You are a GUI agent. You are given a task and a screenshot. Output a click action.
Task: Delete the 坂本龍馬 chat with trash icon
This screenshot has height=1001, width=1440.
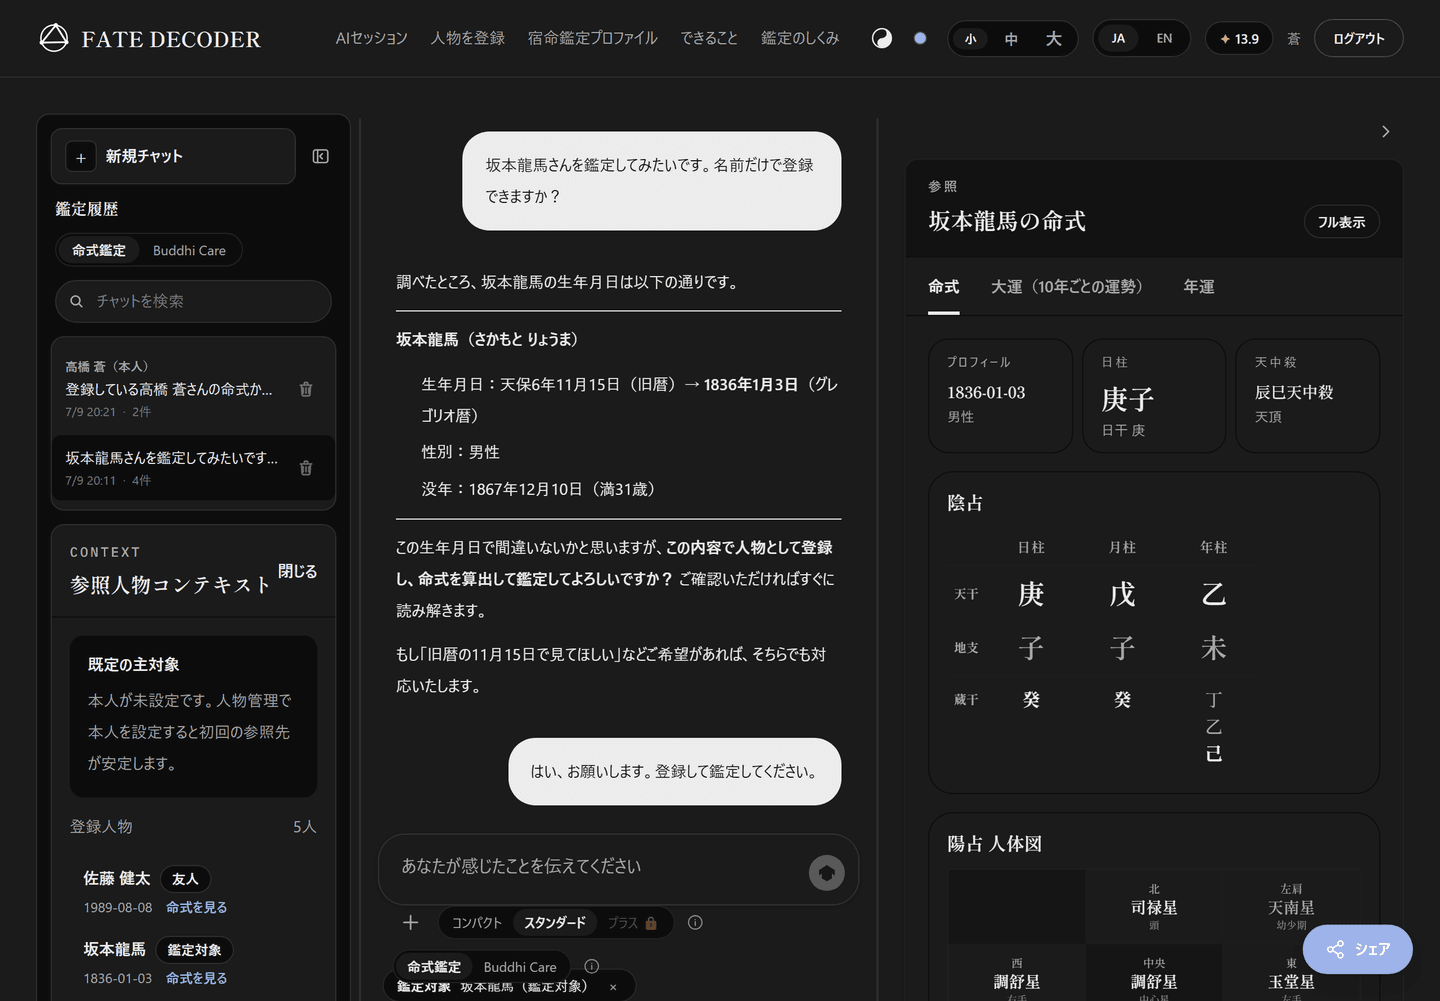306,467
